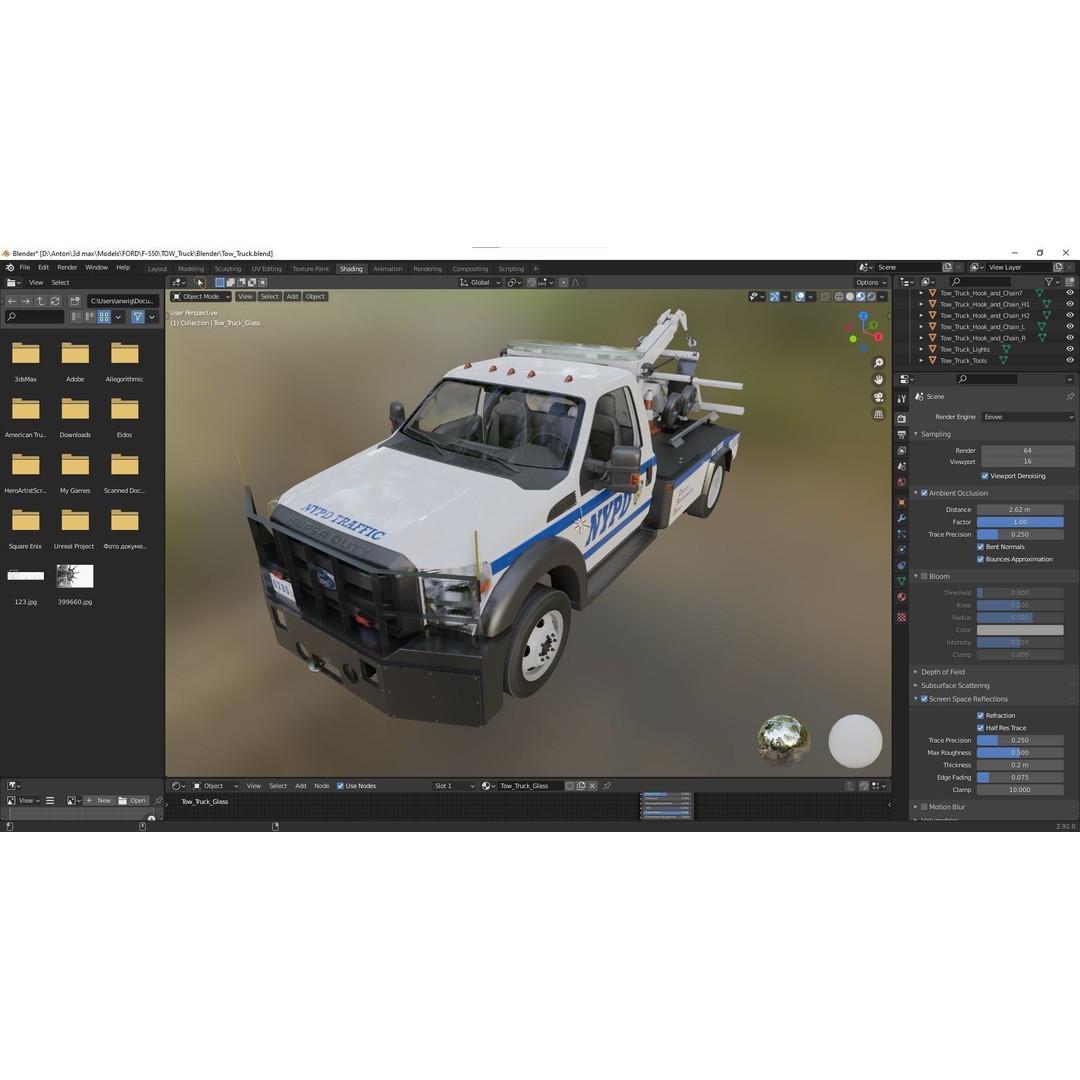The width and height of the screenshot is (1080, 1080).
Task: Open the Render menu
Action: coord(67,267)
